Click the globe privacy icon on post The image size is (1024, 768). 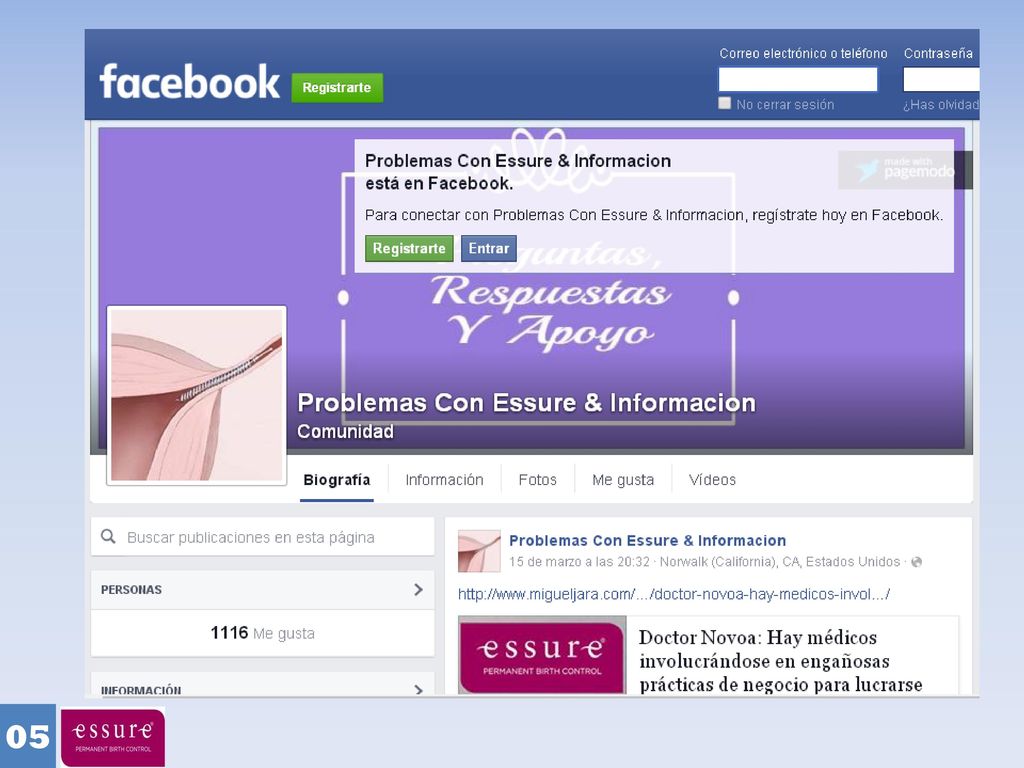pos(917,562)
